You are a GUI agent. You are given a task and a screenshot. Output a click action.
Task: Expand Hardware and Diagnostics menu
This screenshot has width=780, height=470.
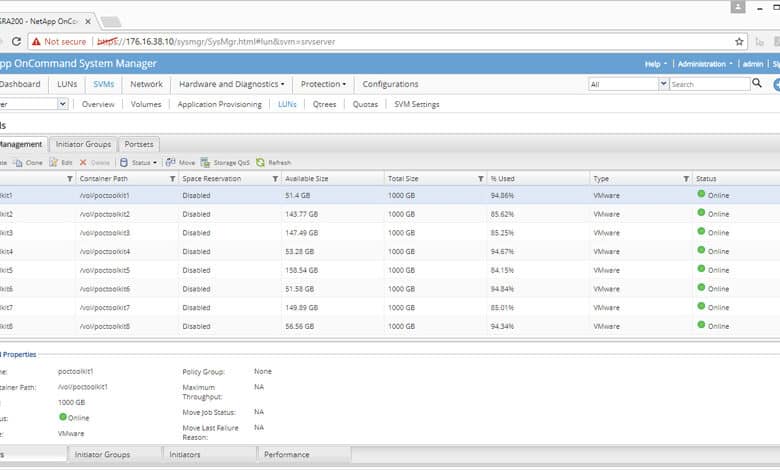tap(231, 84)
